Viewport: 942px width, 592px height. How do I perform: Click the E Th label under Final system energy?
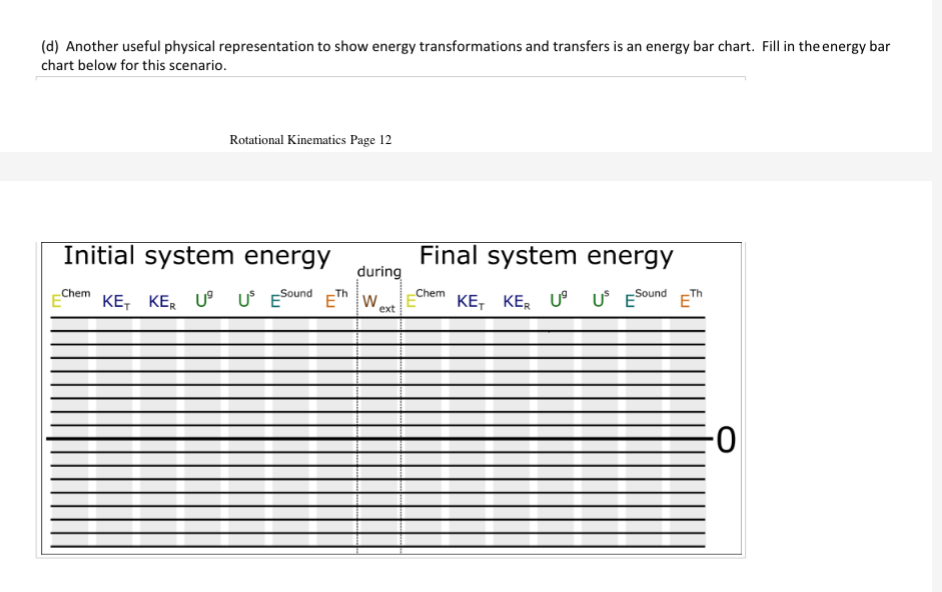[x=691, y=298]
